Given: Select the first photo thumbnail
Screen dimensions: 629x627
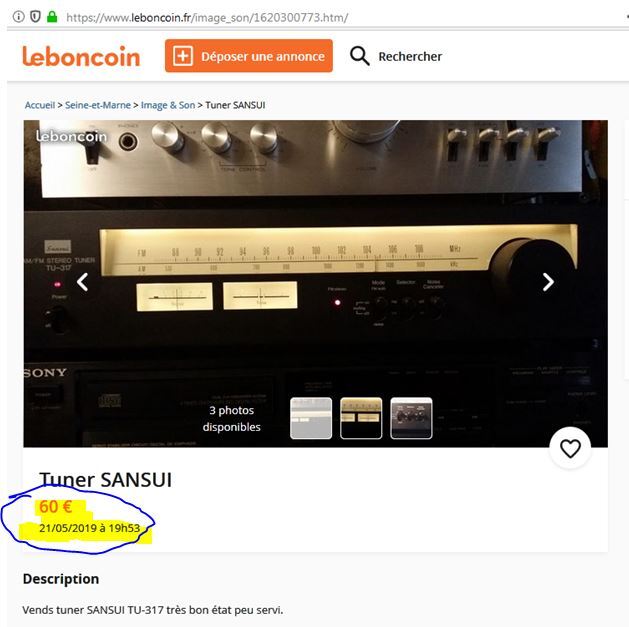Looking at the screenshot, I should pos(311,418).
